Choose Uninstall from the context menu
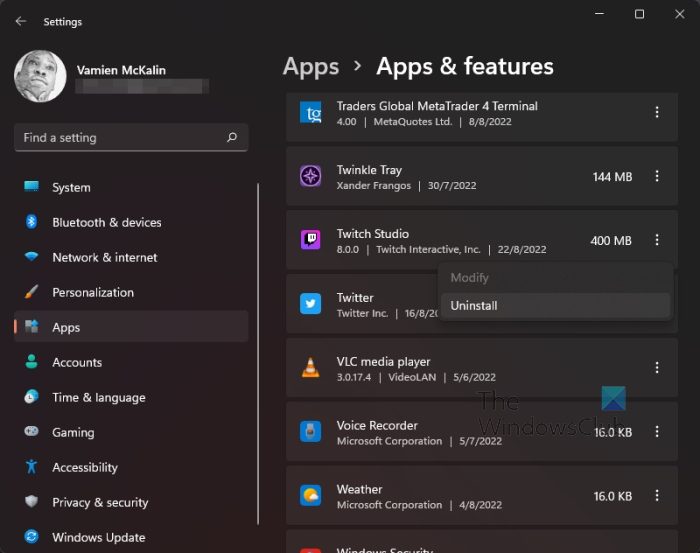Image resolution: width=700 pixels, height=553 pixels. [474, 306]
